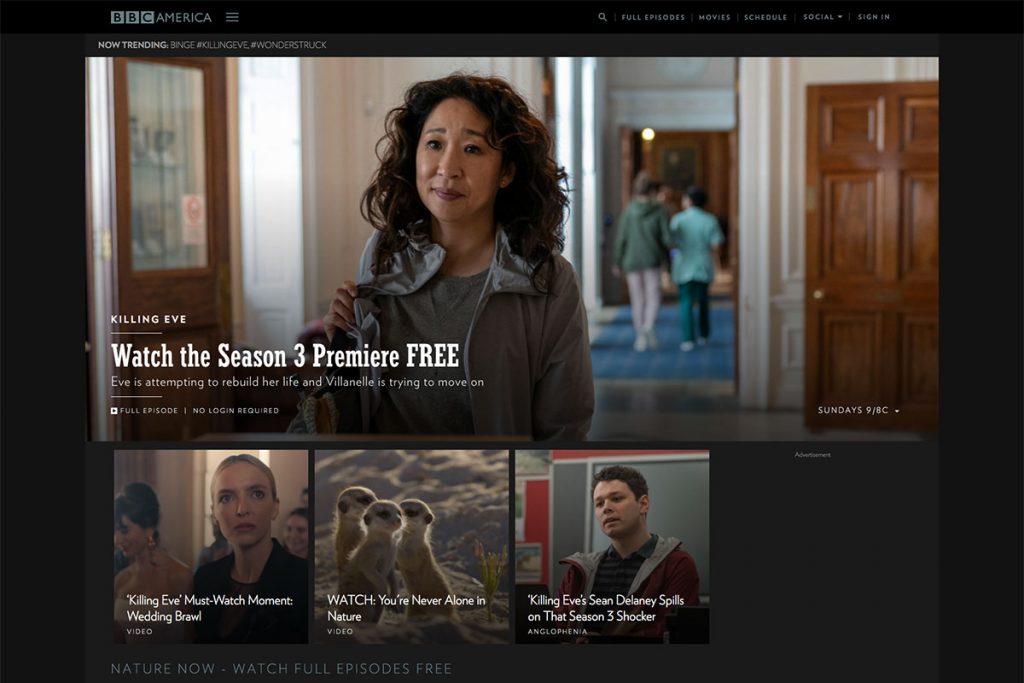This screenshot has width=1024, height=683.
Task: Open Sean Delaney Season 3 Shocker article
Action: click(612, 547)
